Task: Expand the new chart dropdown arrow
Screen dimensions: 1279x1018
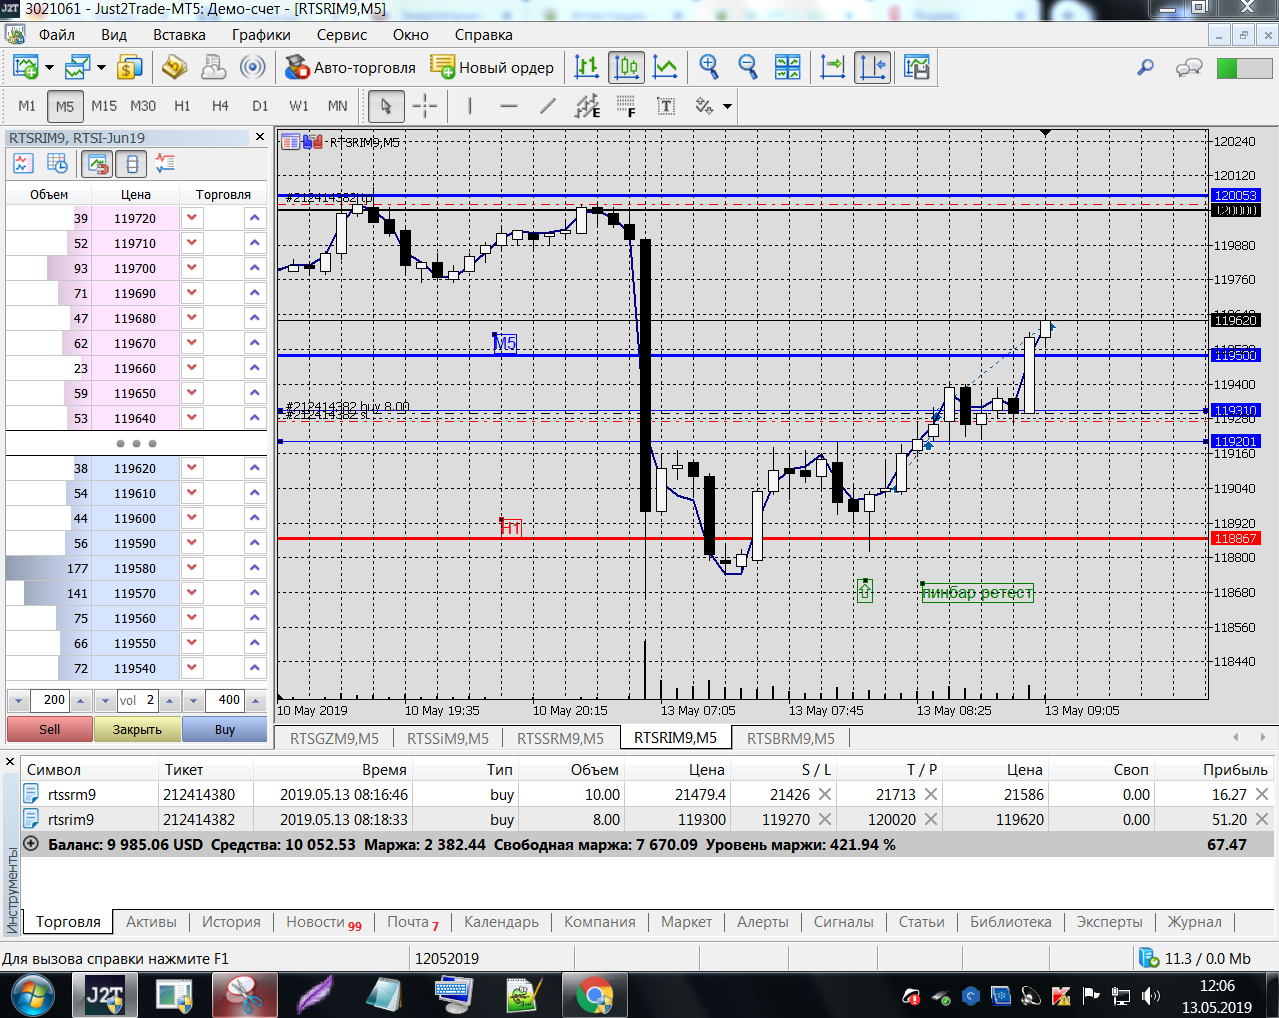Action: coord(49,68)
